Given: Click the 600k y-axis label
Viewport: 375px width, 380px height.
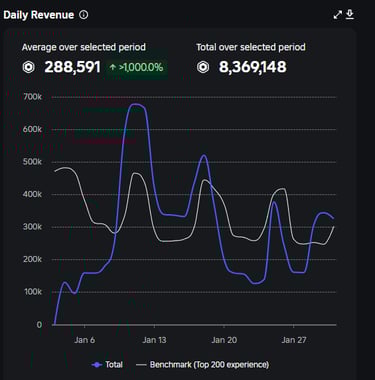Looking at the screenshot, I should 33,129.
